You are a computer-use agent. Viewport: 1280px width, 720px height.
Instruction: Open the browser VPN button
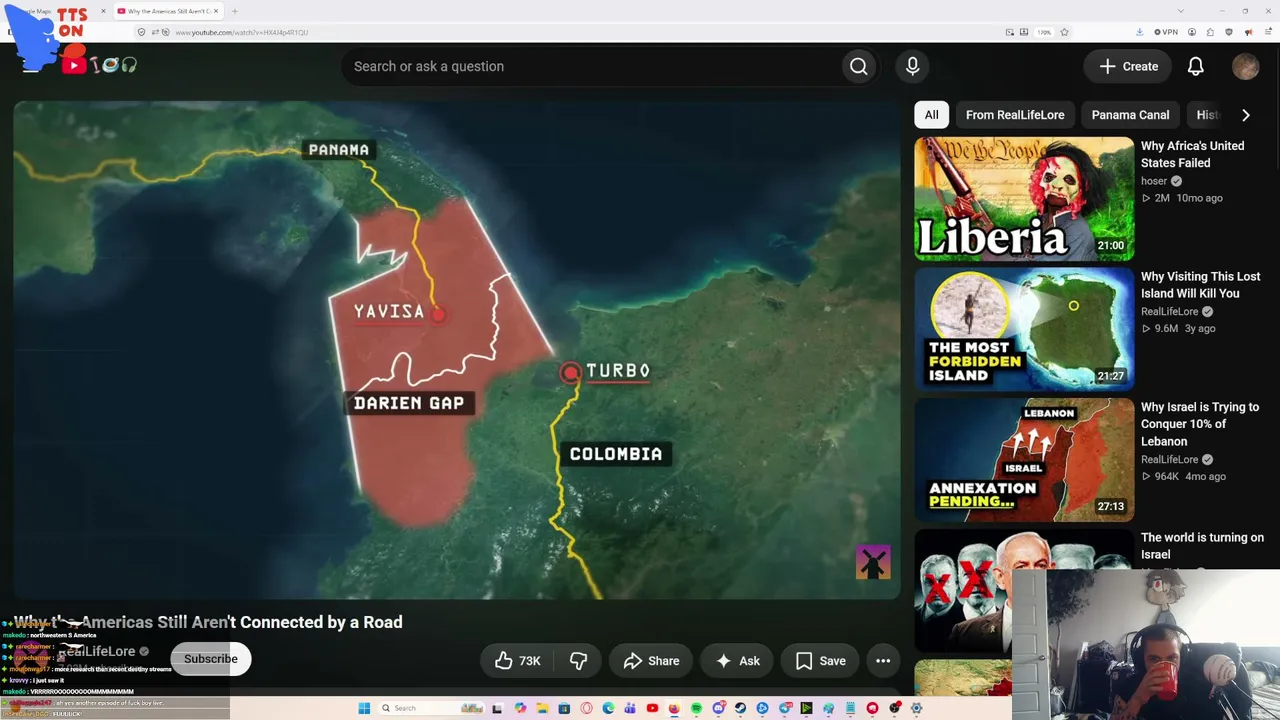(1166, 32)
